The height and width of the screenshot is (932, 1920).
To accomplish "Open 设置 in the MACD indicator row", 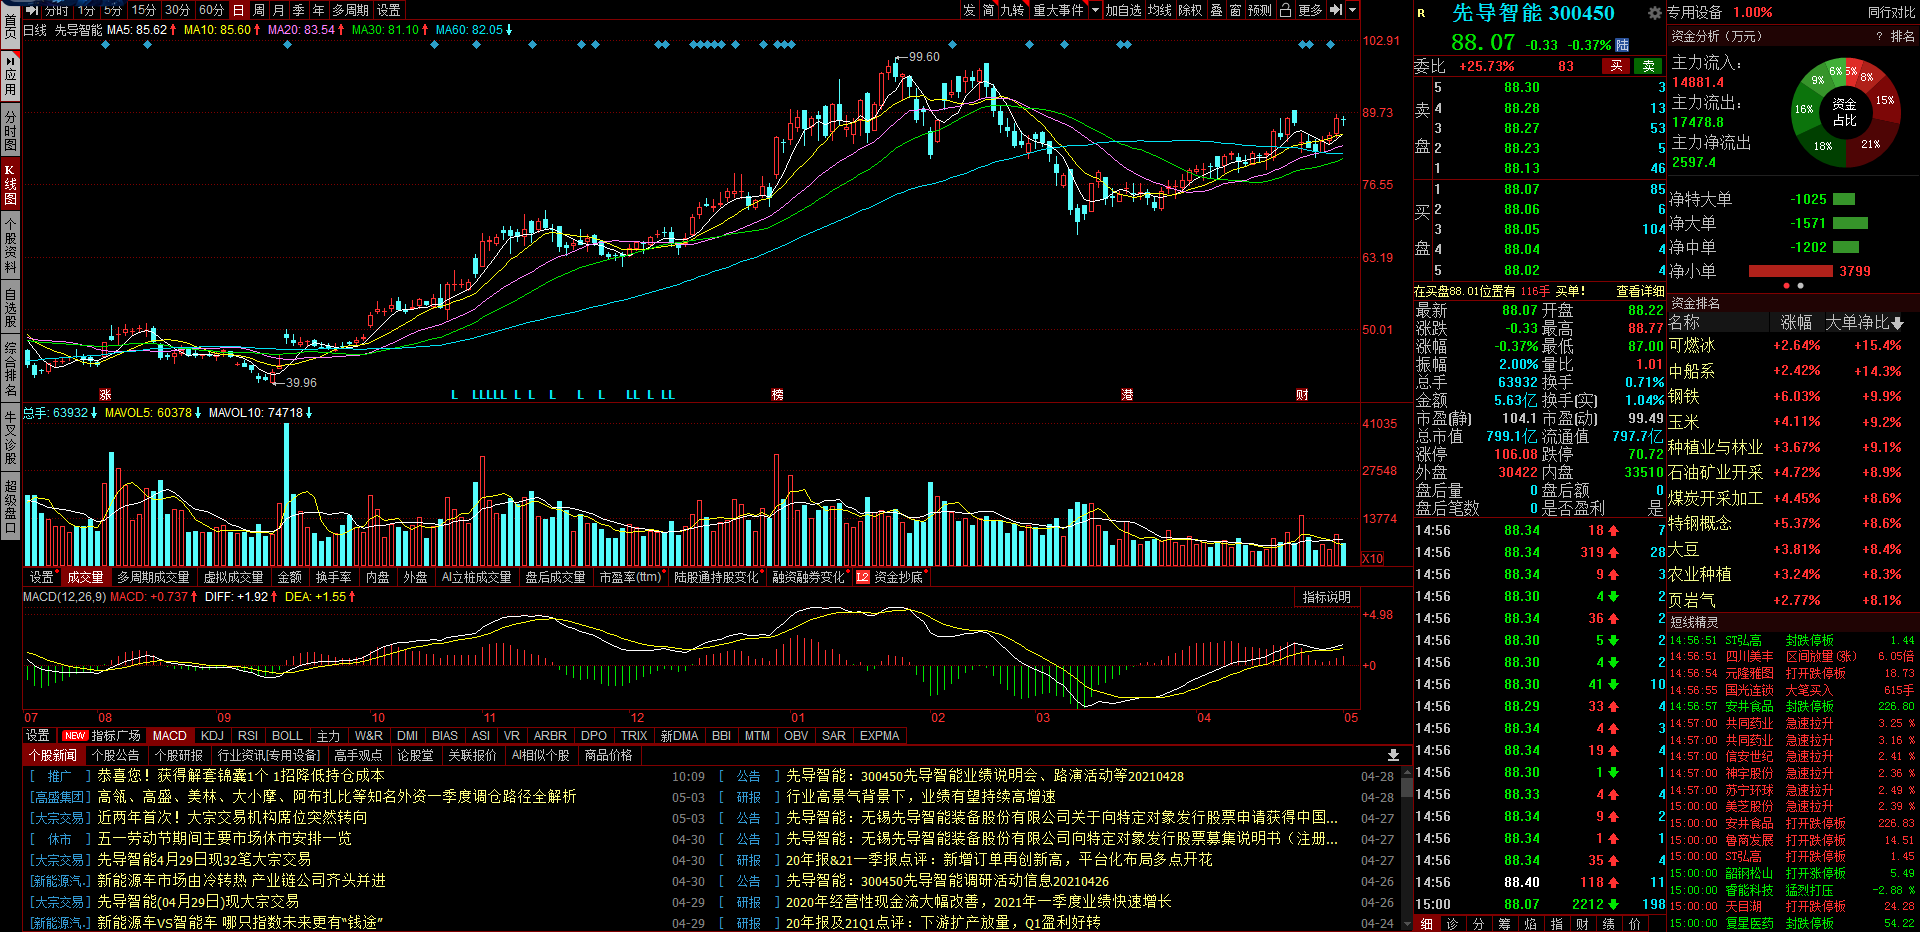I will coord(37,735).
